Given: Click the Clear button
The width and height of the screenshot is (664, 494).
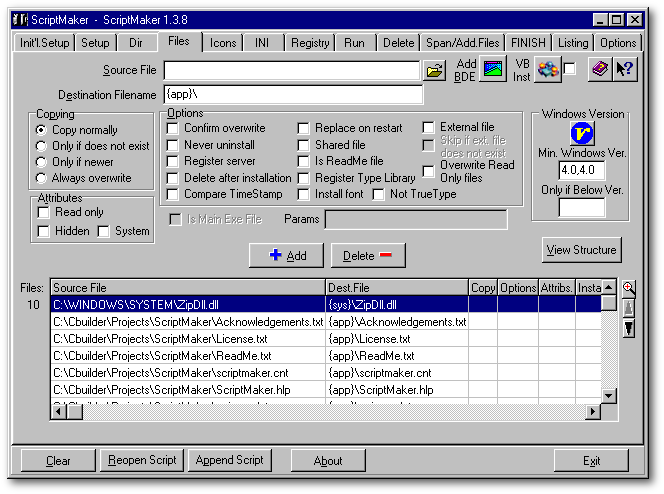Looking at the screenshot, I should click(x=58, y=461).
